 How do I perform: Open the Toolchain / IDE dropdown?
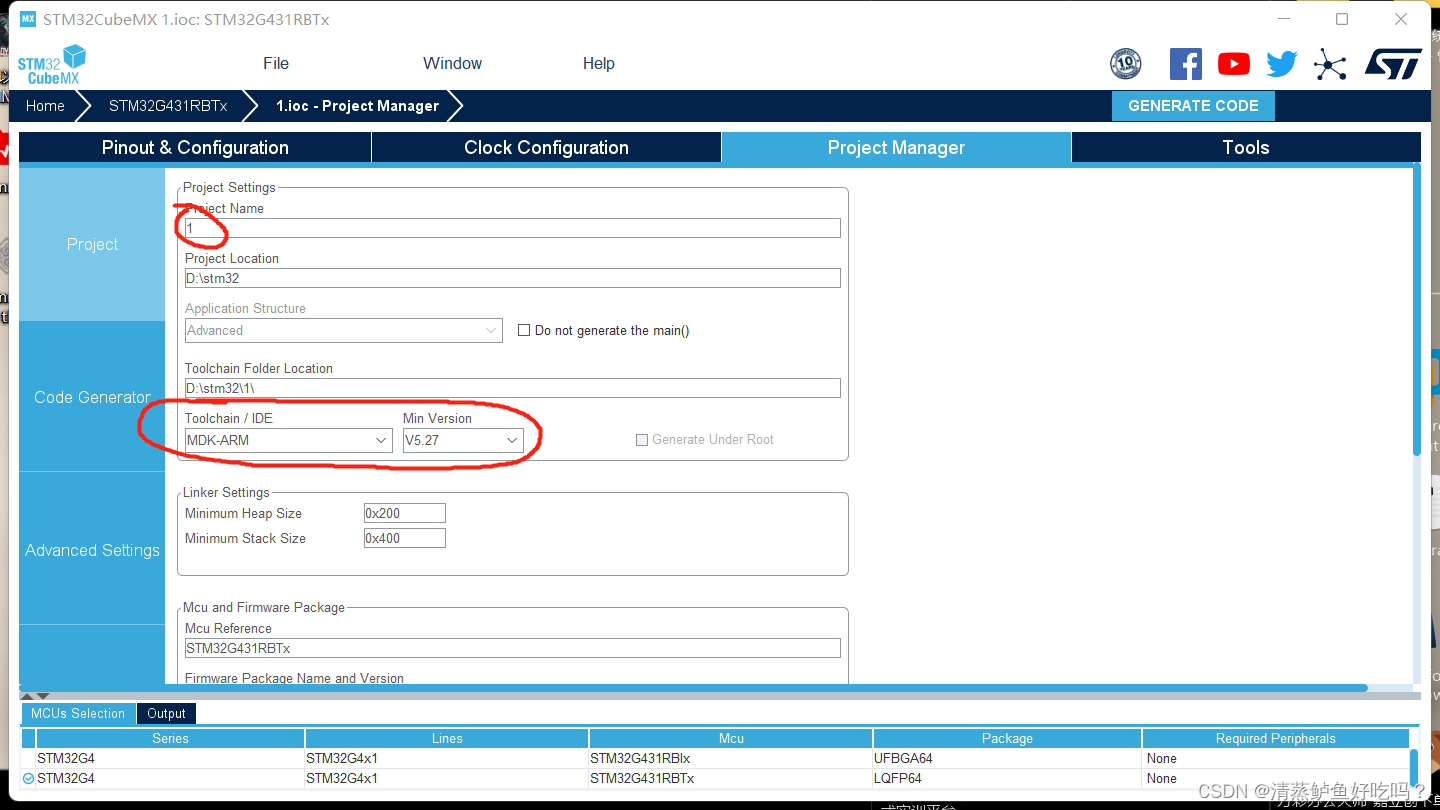coord(289,440)
